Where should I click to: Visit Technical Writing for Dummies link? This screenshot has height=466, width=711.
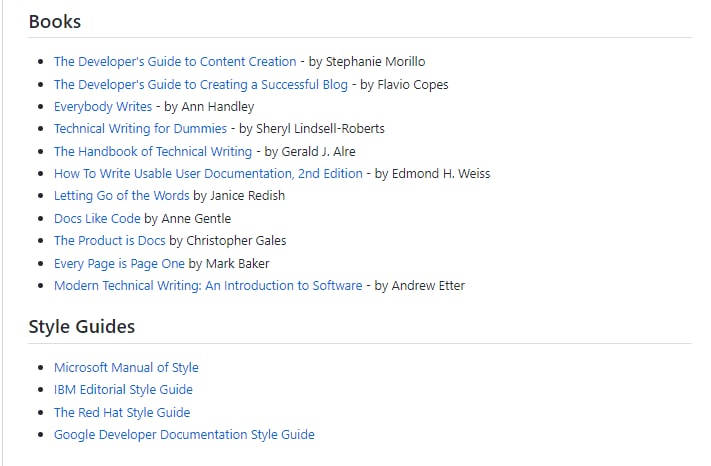(x=140, y=129)
